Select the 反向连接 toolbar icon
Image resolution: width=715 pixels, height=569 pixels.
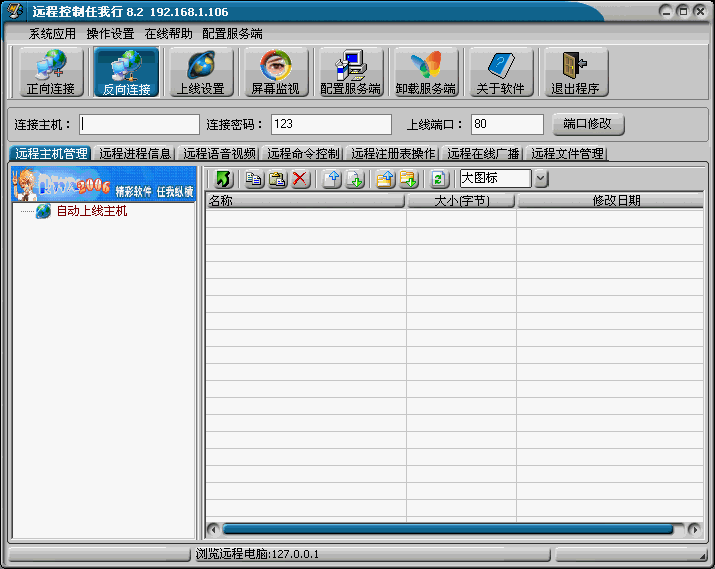(x=126, y=72)
